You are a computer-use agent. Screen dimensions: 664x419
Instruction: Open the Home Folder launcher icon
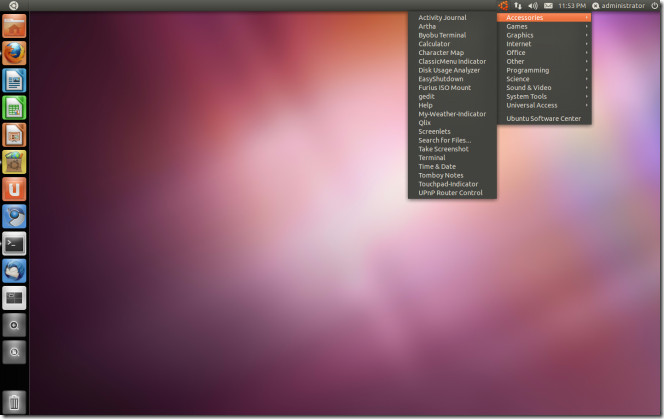[14, 26]
